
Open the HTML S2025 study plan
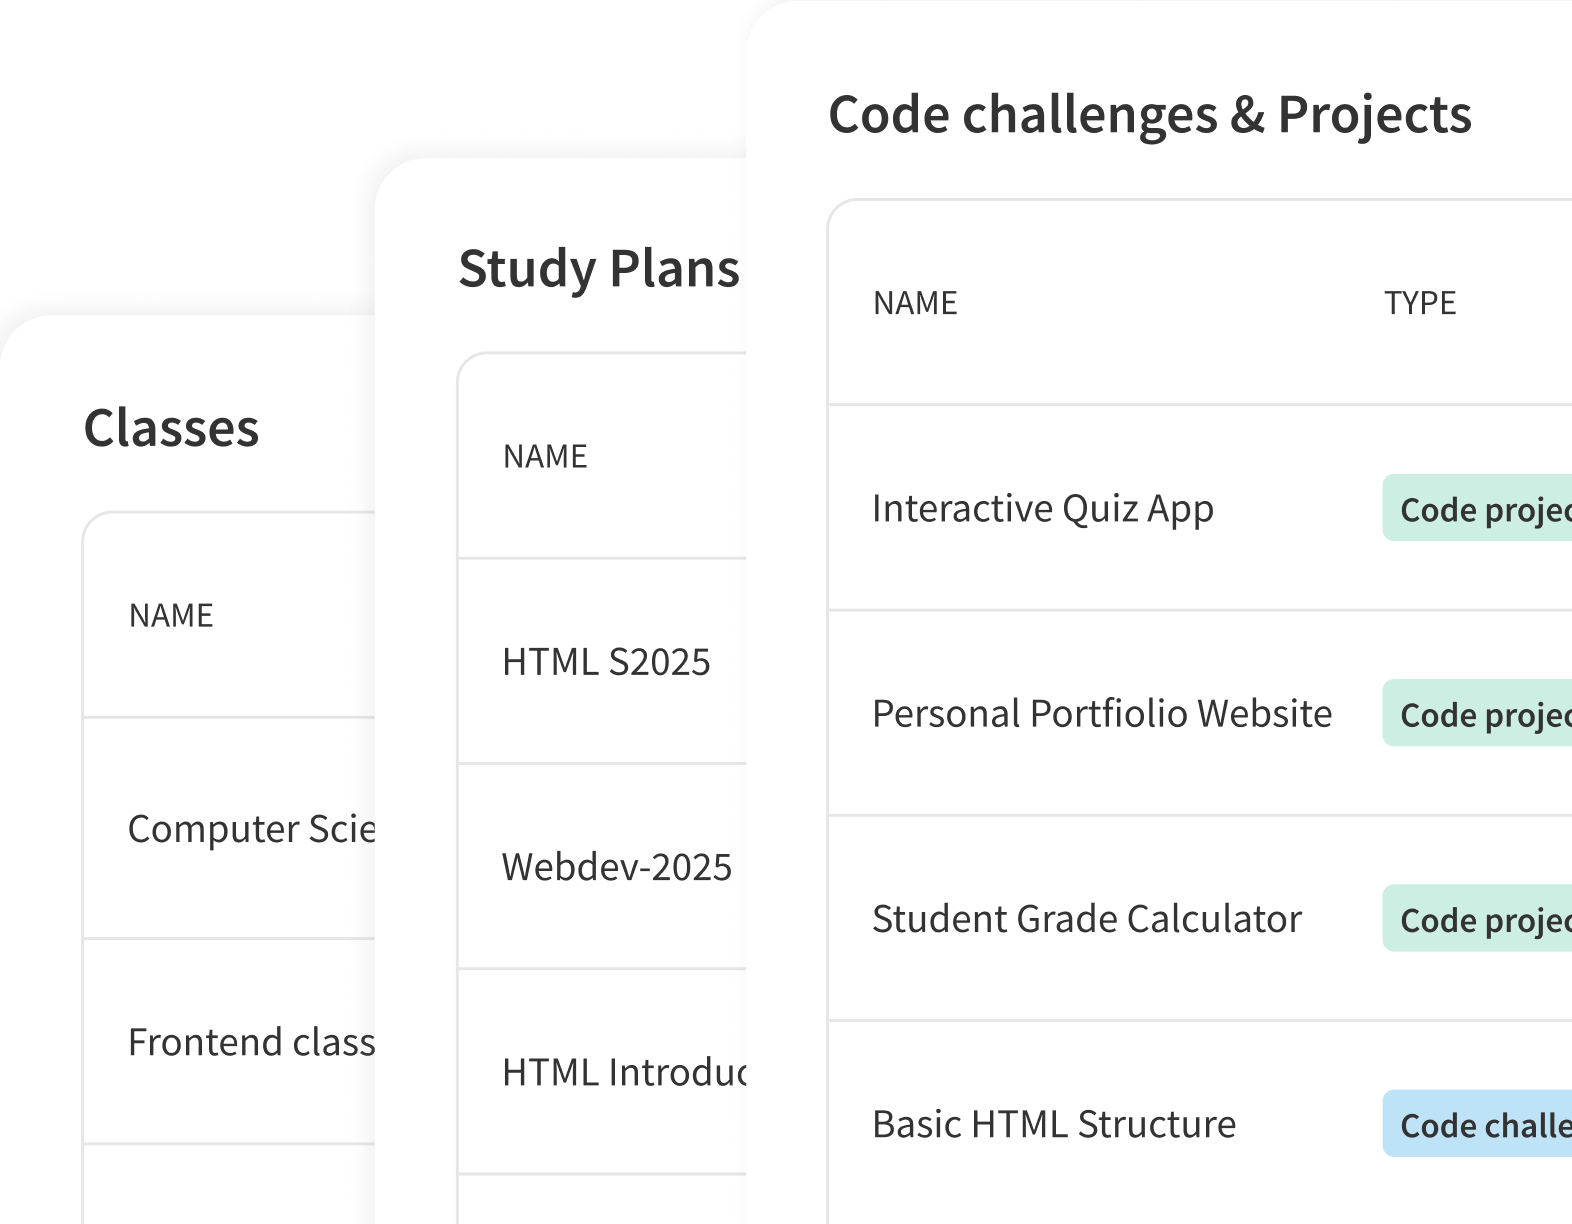(x=606, y=662)
